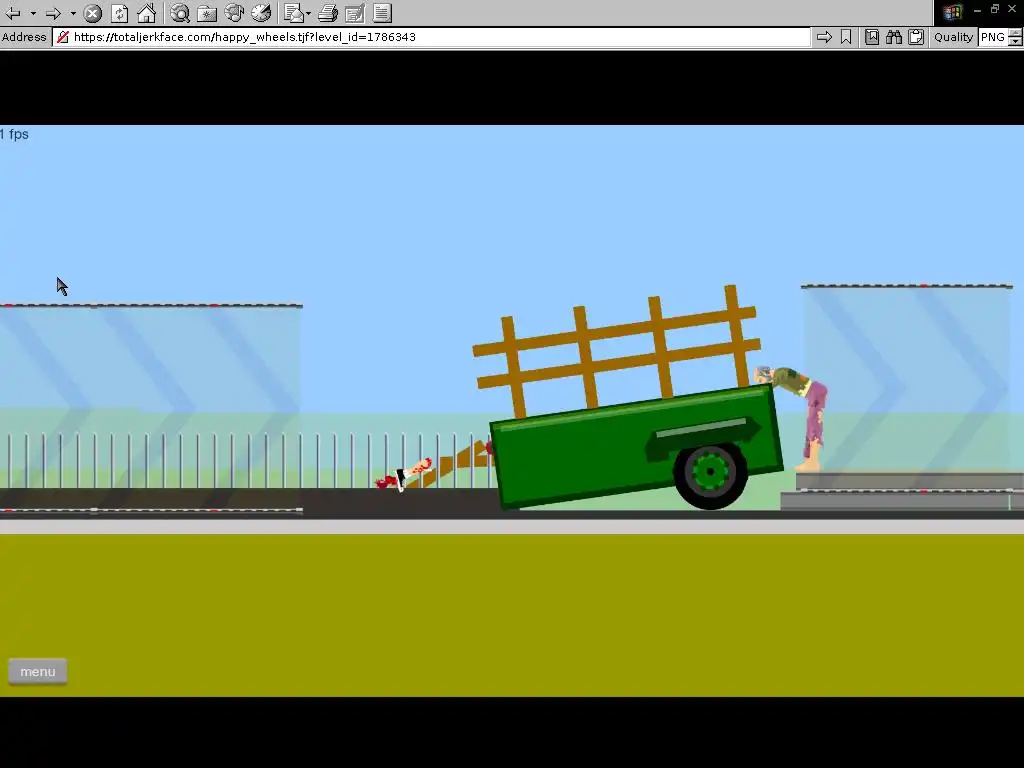The height and width of the screenshot is (768, 1024).
Task: Click the Quality label
Action: pyautogui.click(x=953, y=37)
